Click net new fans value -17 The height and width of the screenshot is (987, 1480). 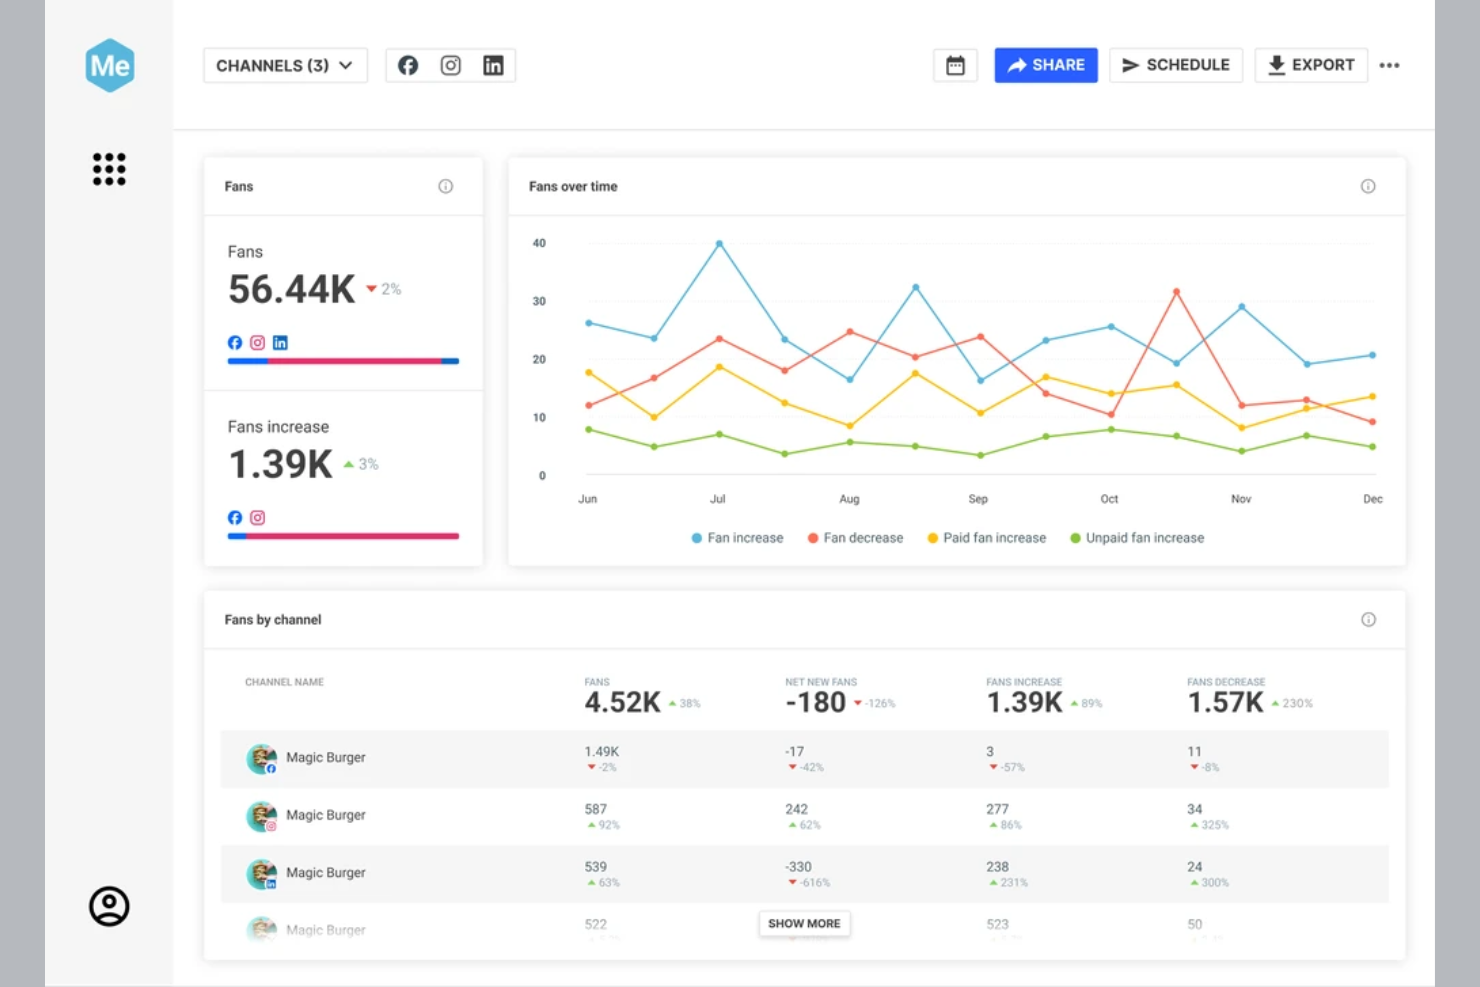[x=794, y=751]
